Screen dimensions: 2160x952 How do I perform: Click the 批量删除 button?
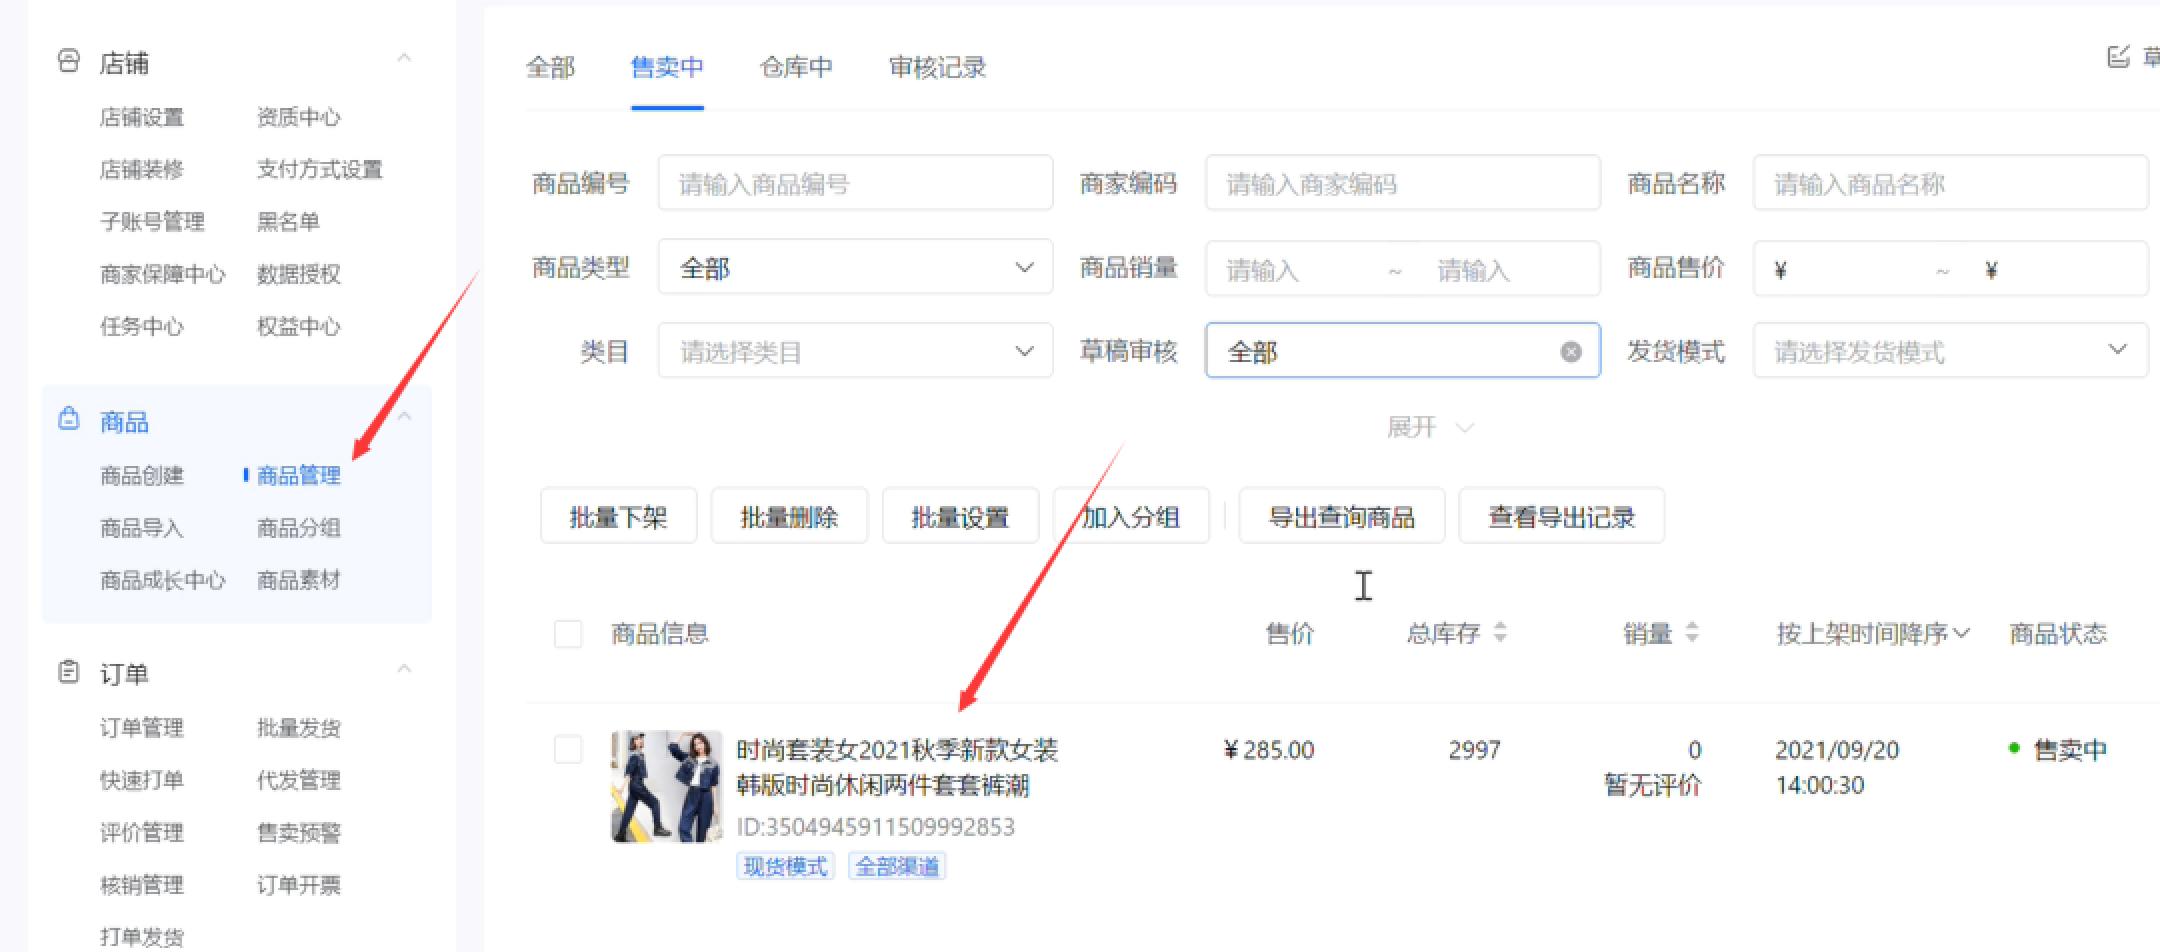789,516
